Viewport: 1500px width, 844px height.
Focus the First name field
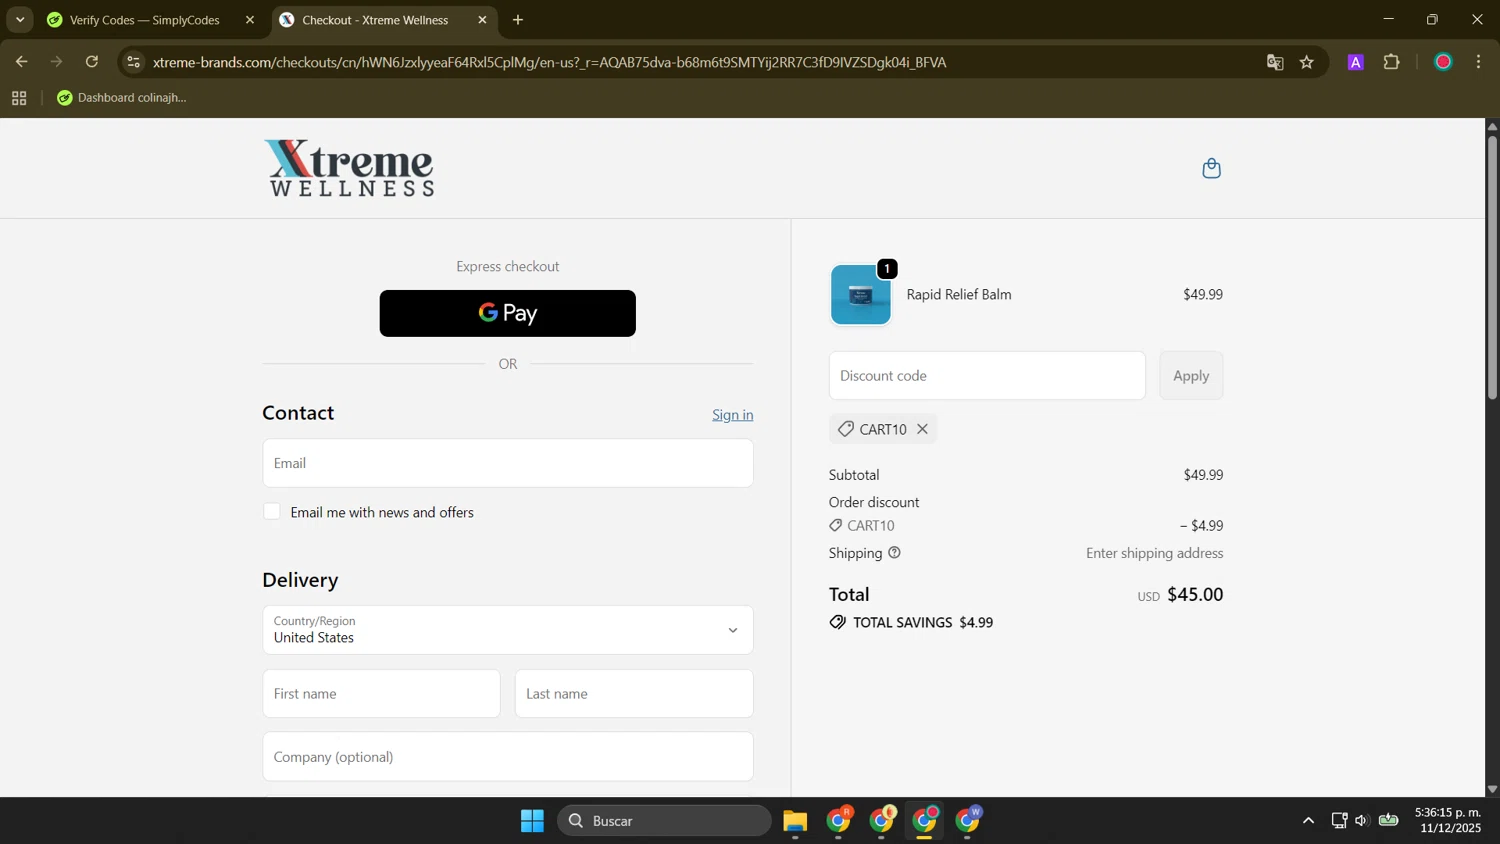click(381, 694)
